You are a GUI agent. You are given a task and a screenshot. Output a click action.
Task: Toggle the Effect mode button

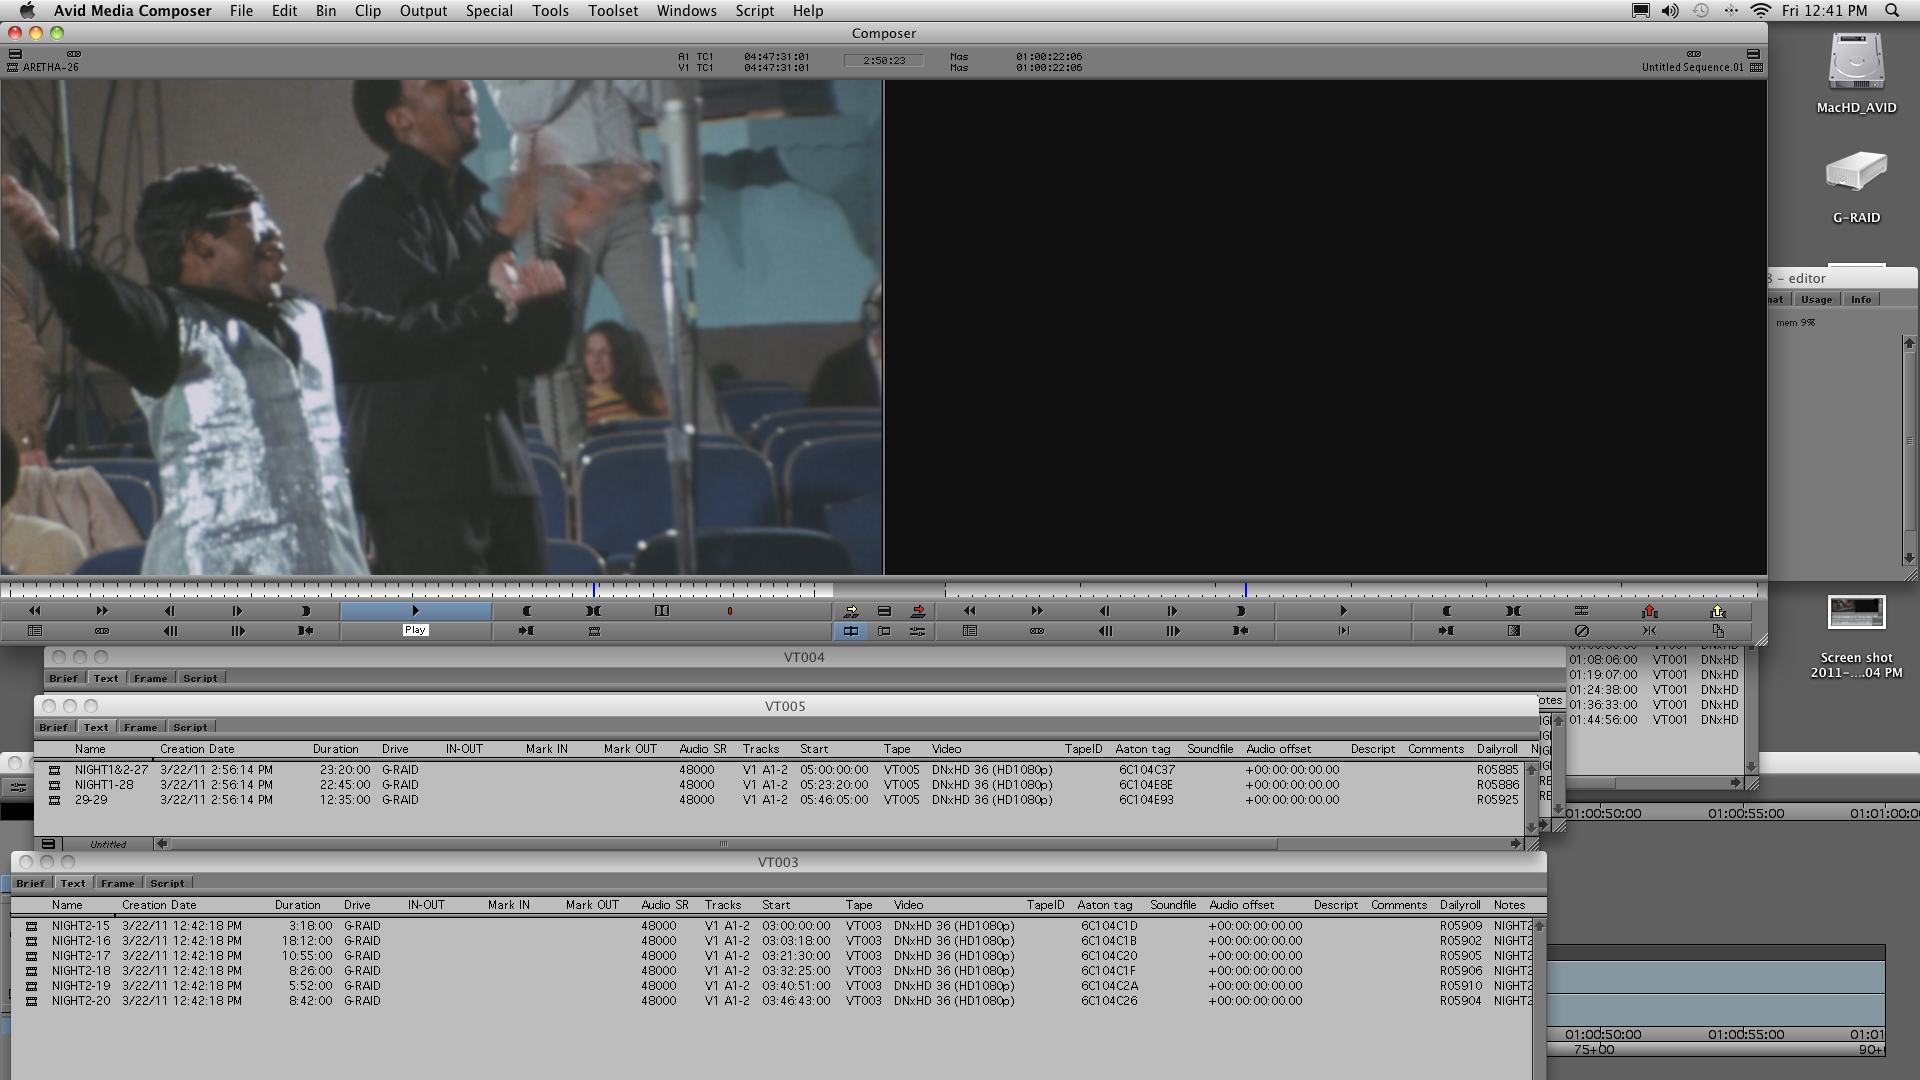click(x=918, y=631)
